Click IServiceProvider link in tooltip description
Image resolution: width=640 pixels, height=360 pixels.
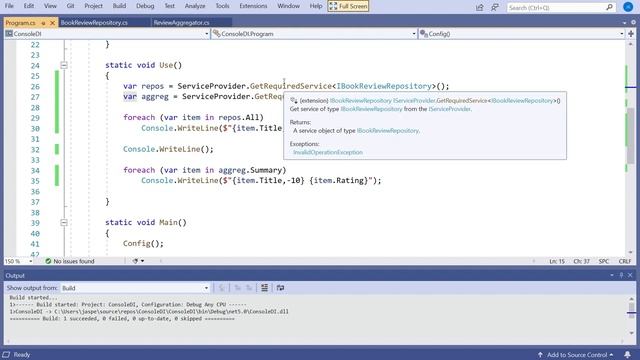click(449, 109)
